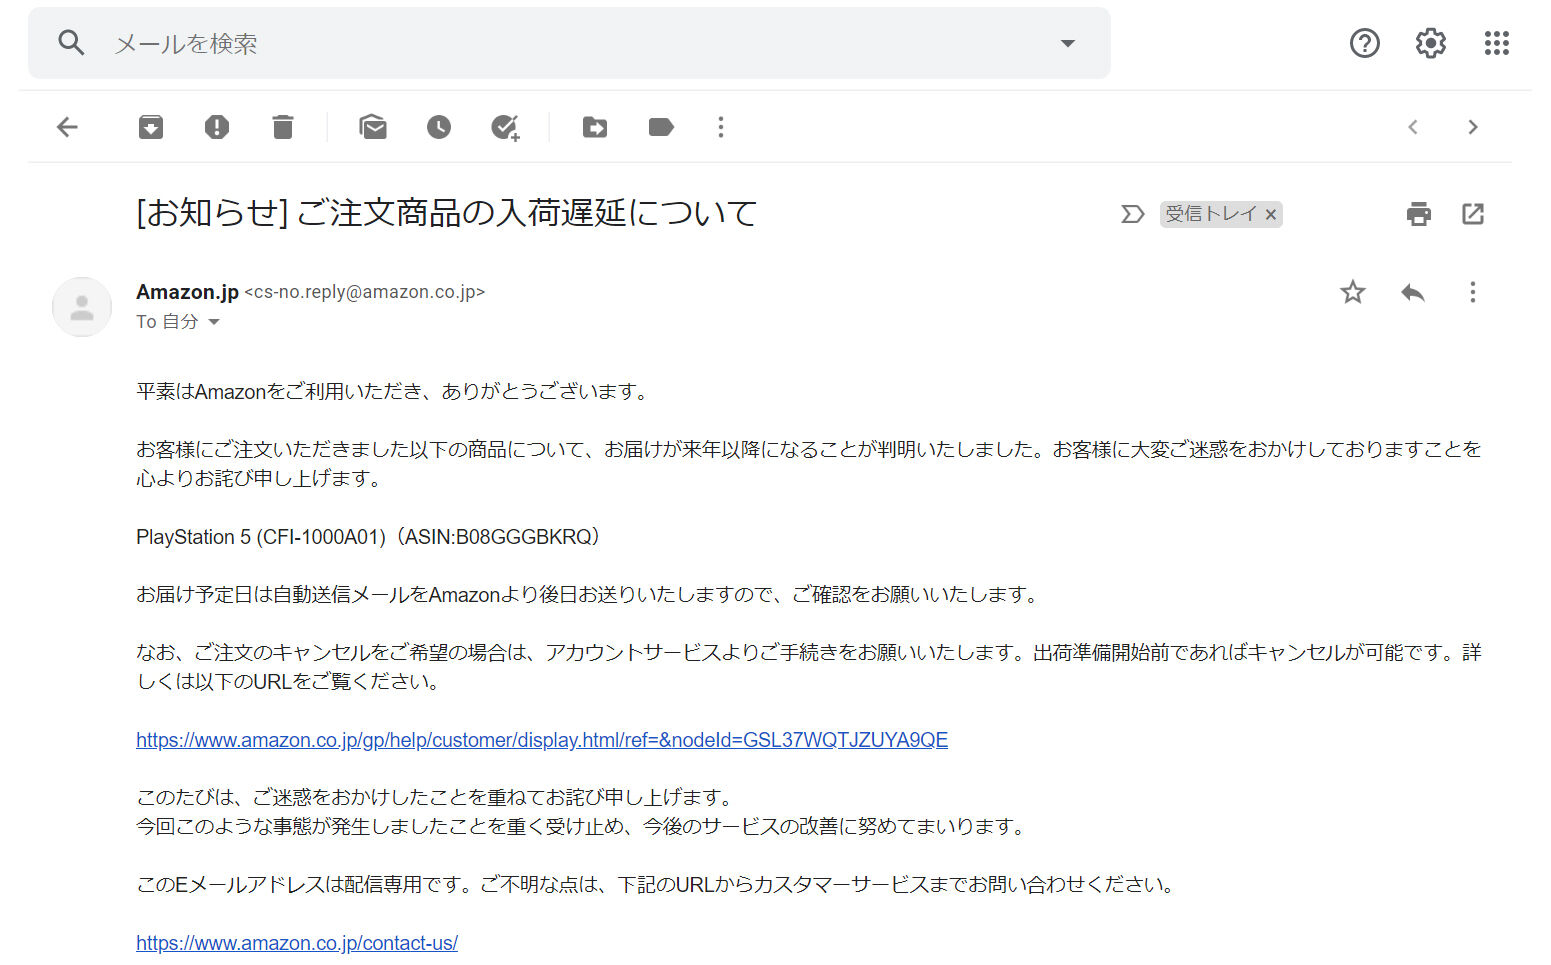Open message more options menu
Viewport: 1551px width, 965px height.
coord(1473,292)
